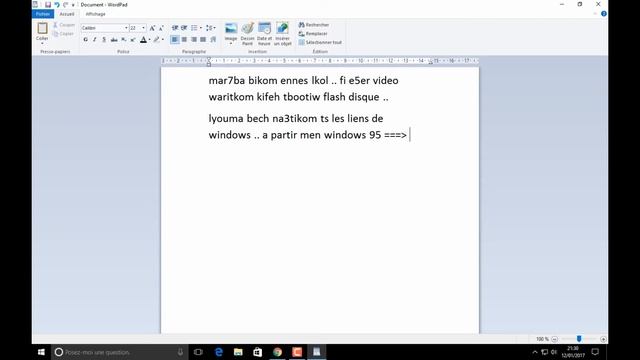640x360 pixels.
Task: Click Rechercher in Édition group
Action: point(313,25)
